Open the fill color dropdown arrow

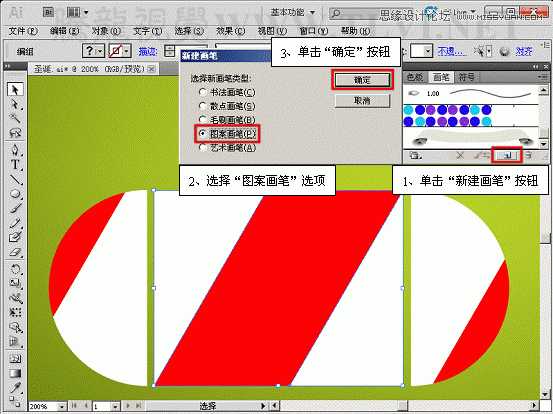point(100,51)
